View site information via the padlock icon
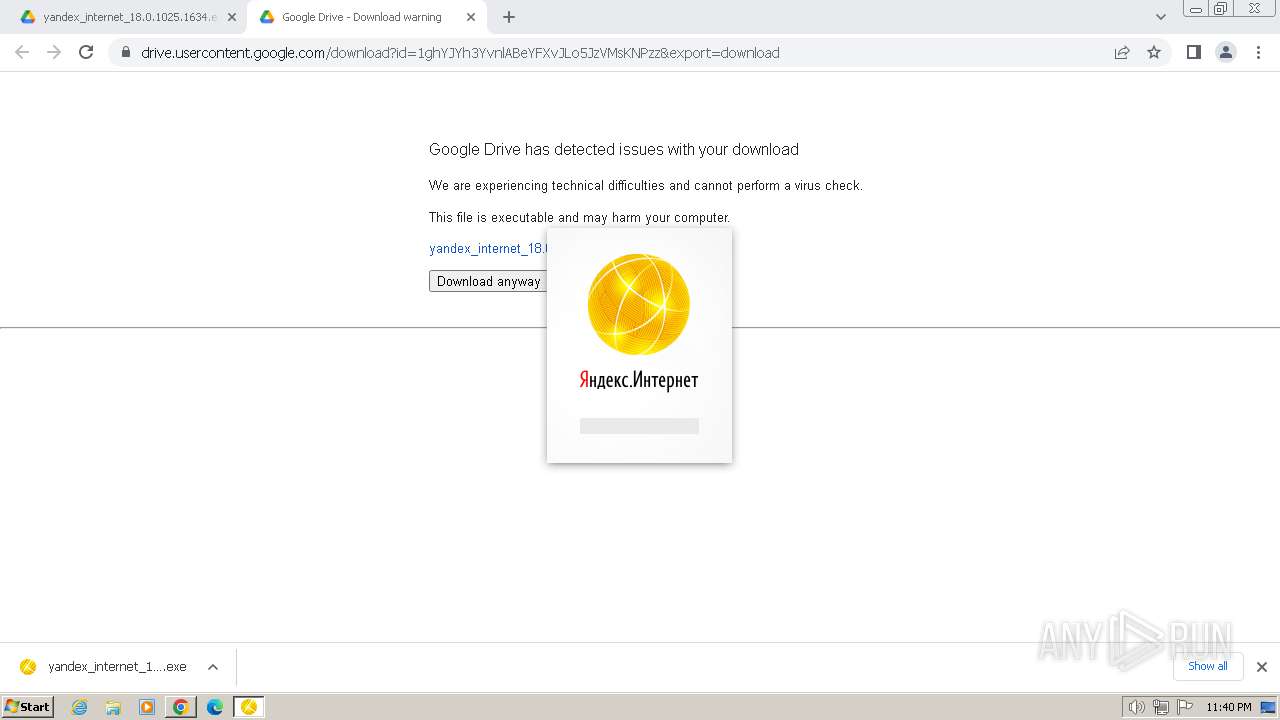 pos(126,53)
